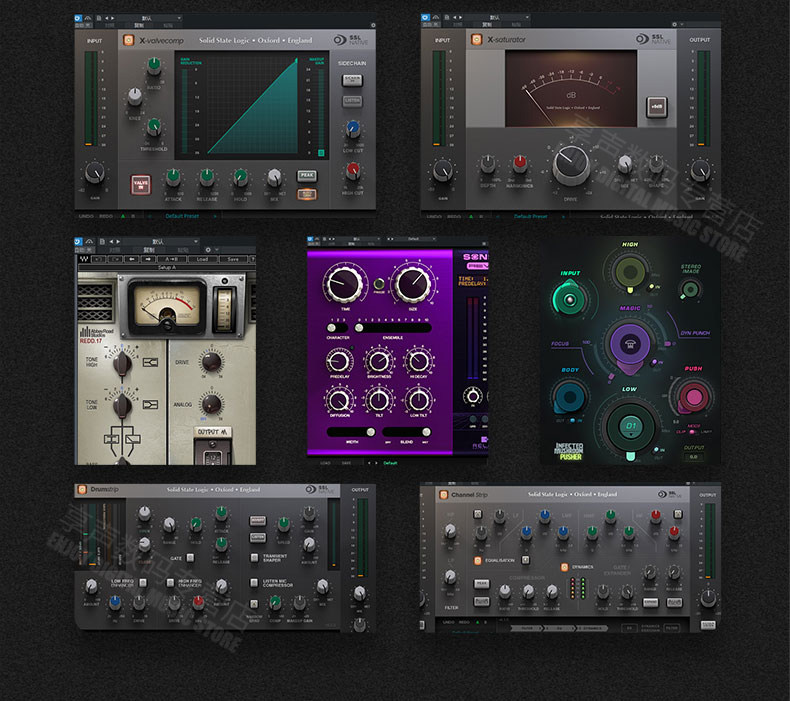Image resolution: width=790 pixels, height=701 pixels.
Task: Click the large DRIVE knob in X-saturator
Action: 571,165
